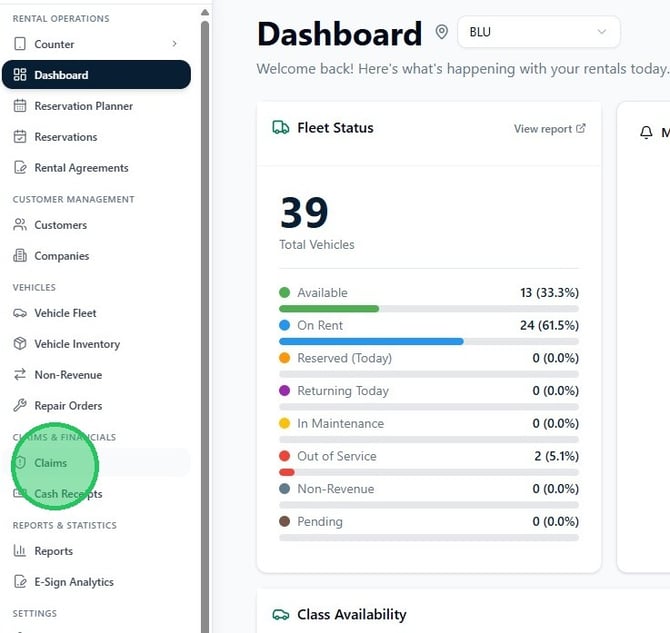The height and width of the screenshot is (633, 670).
Task: Click the In Maintenance label
Action: [341, 423]
